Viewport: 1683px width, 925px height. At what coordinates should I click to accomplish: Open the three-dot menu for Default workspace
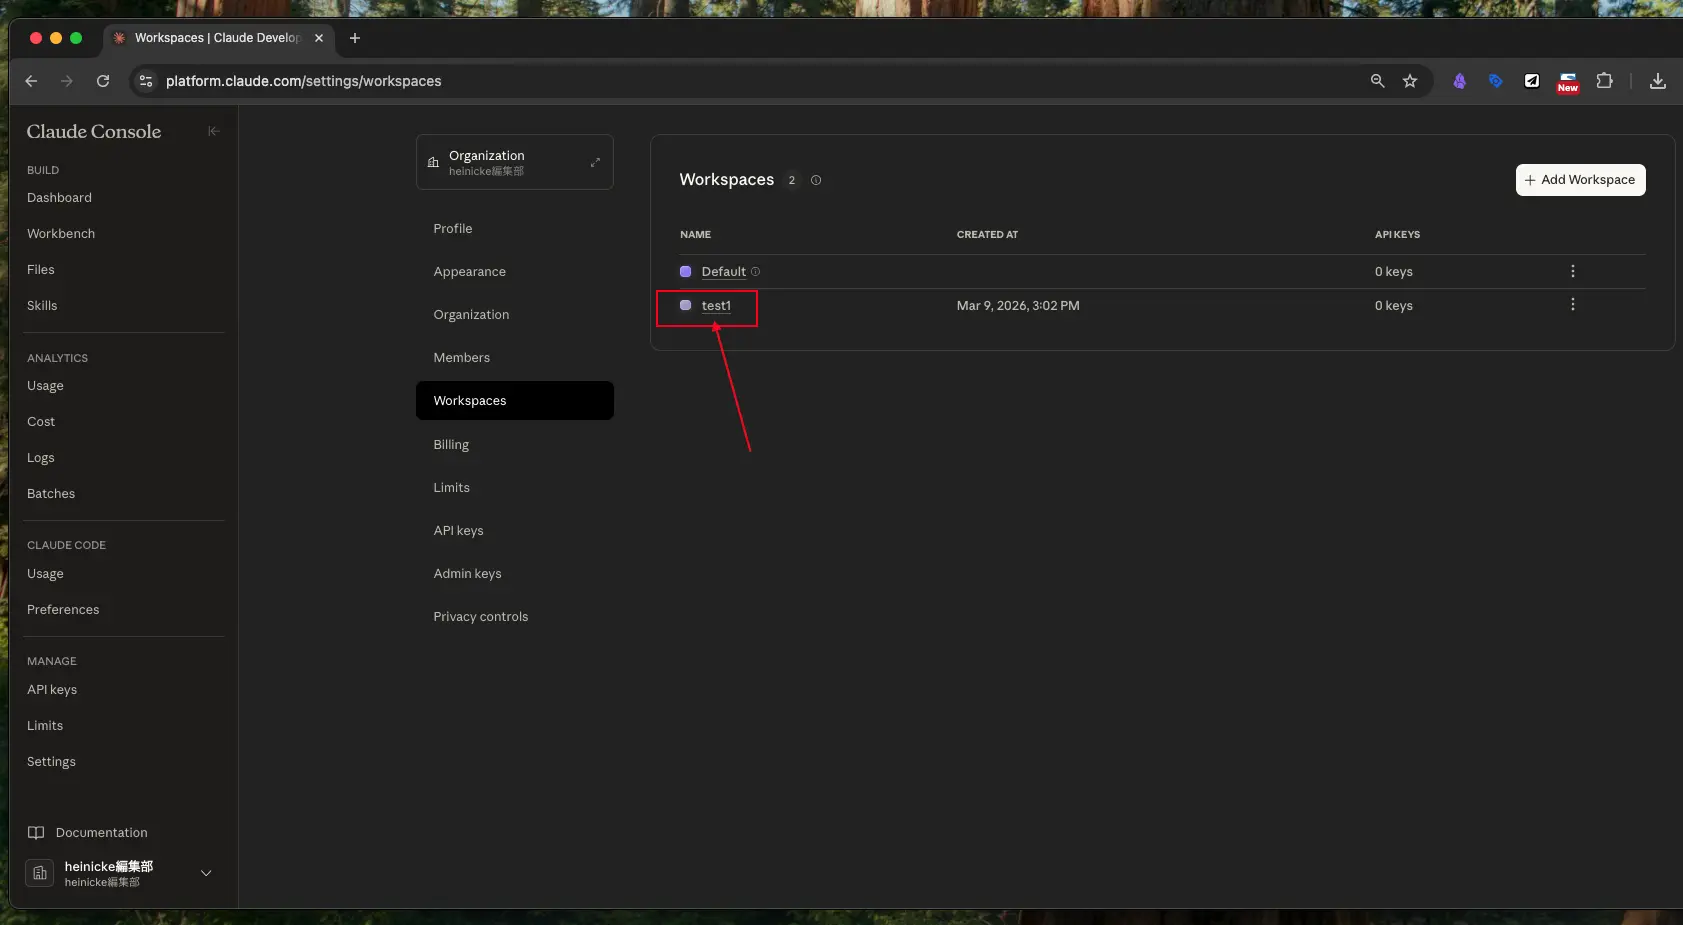pos(1572,271)
